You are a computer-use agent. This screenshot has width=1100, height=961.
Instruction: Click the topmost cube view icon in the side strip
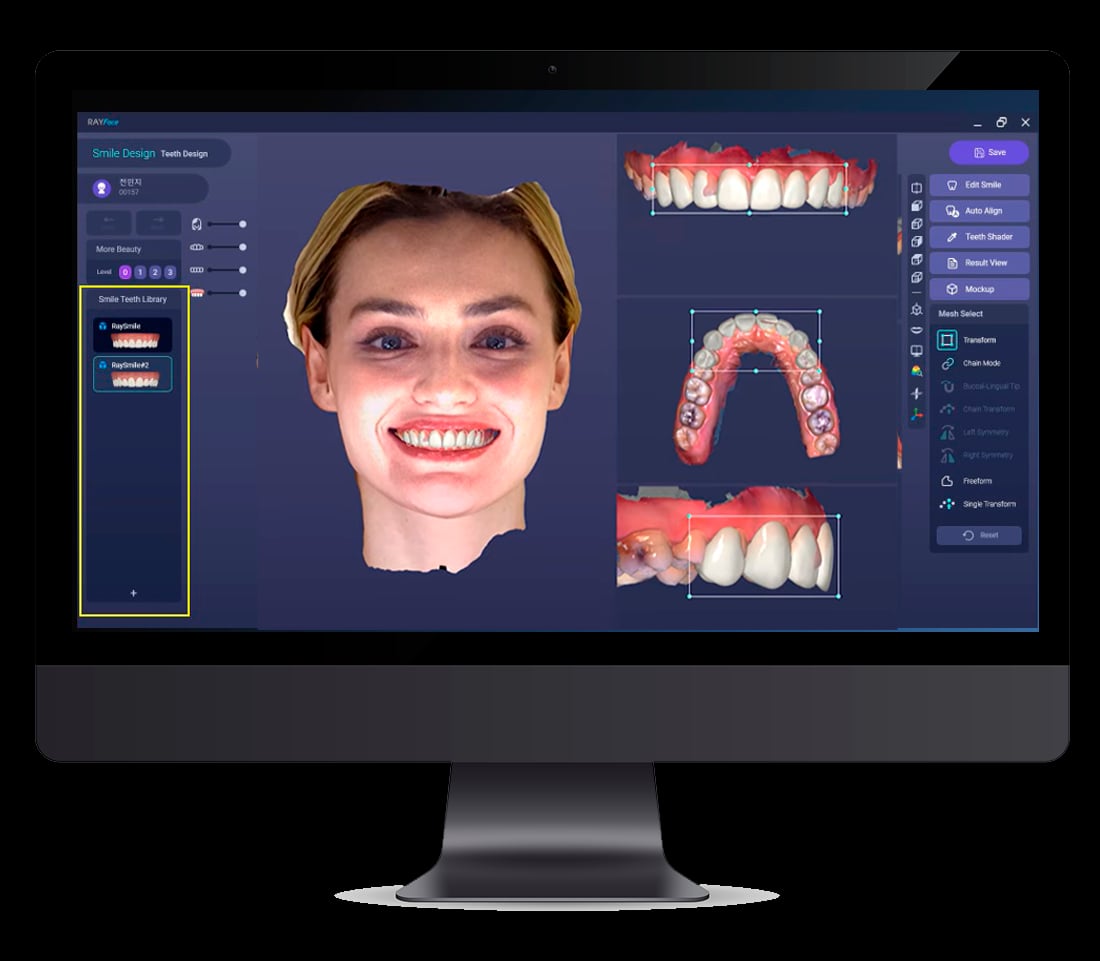point(917,186)
